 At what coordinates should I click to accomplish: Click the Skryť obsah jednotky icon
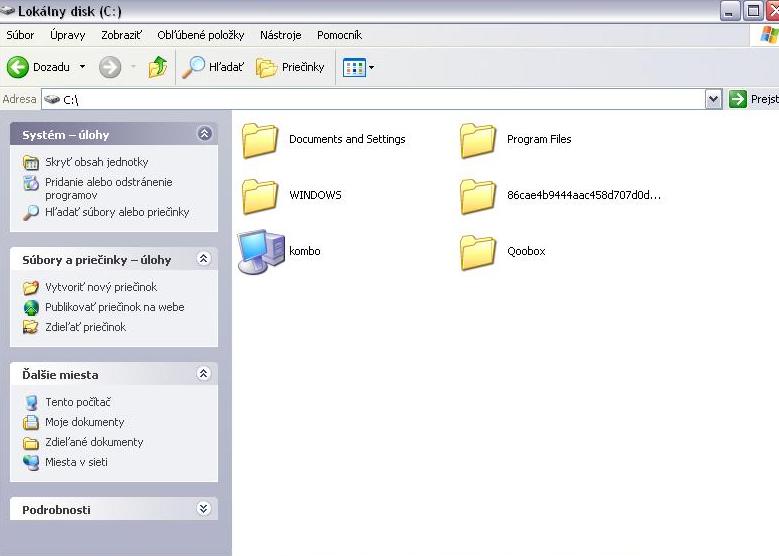31,162
